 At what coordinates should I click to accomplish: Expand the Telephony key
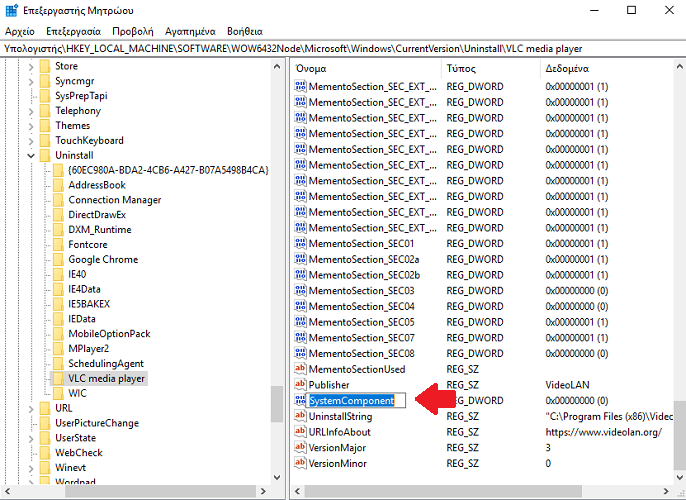pos(31,112)
